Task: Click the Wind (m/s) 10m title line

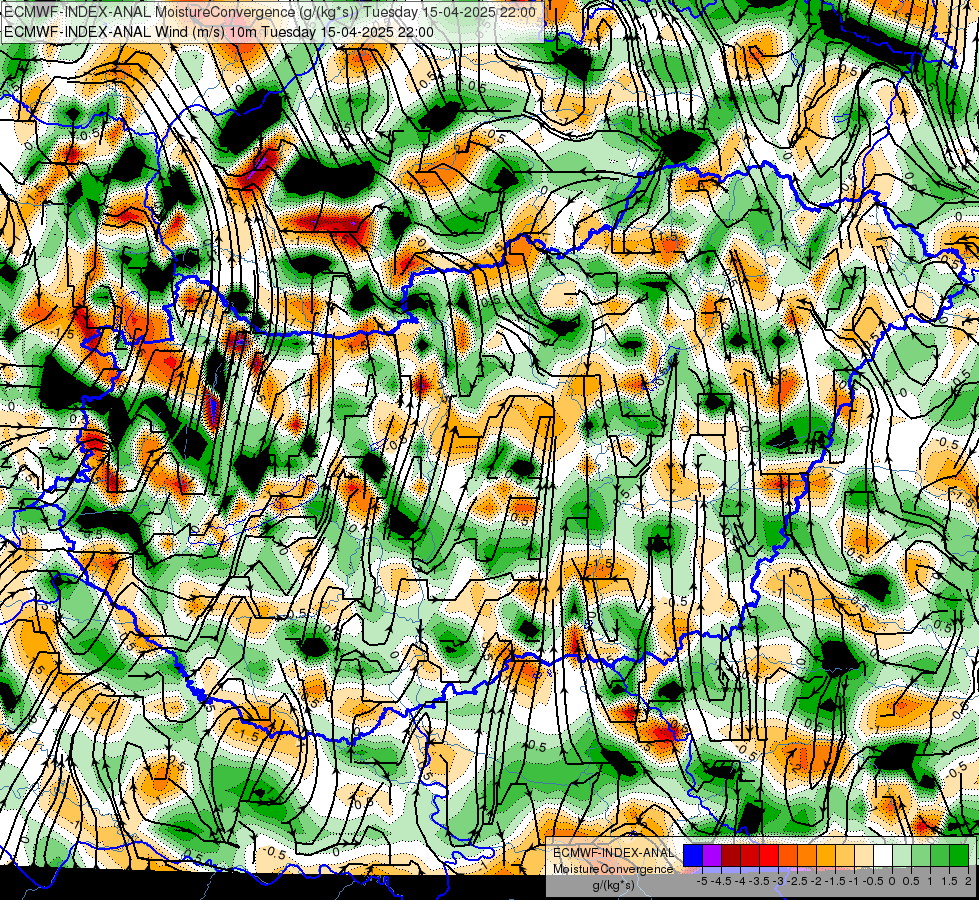Action: 219,32
